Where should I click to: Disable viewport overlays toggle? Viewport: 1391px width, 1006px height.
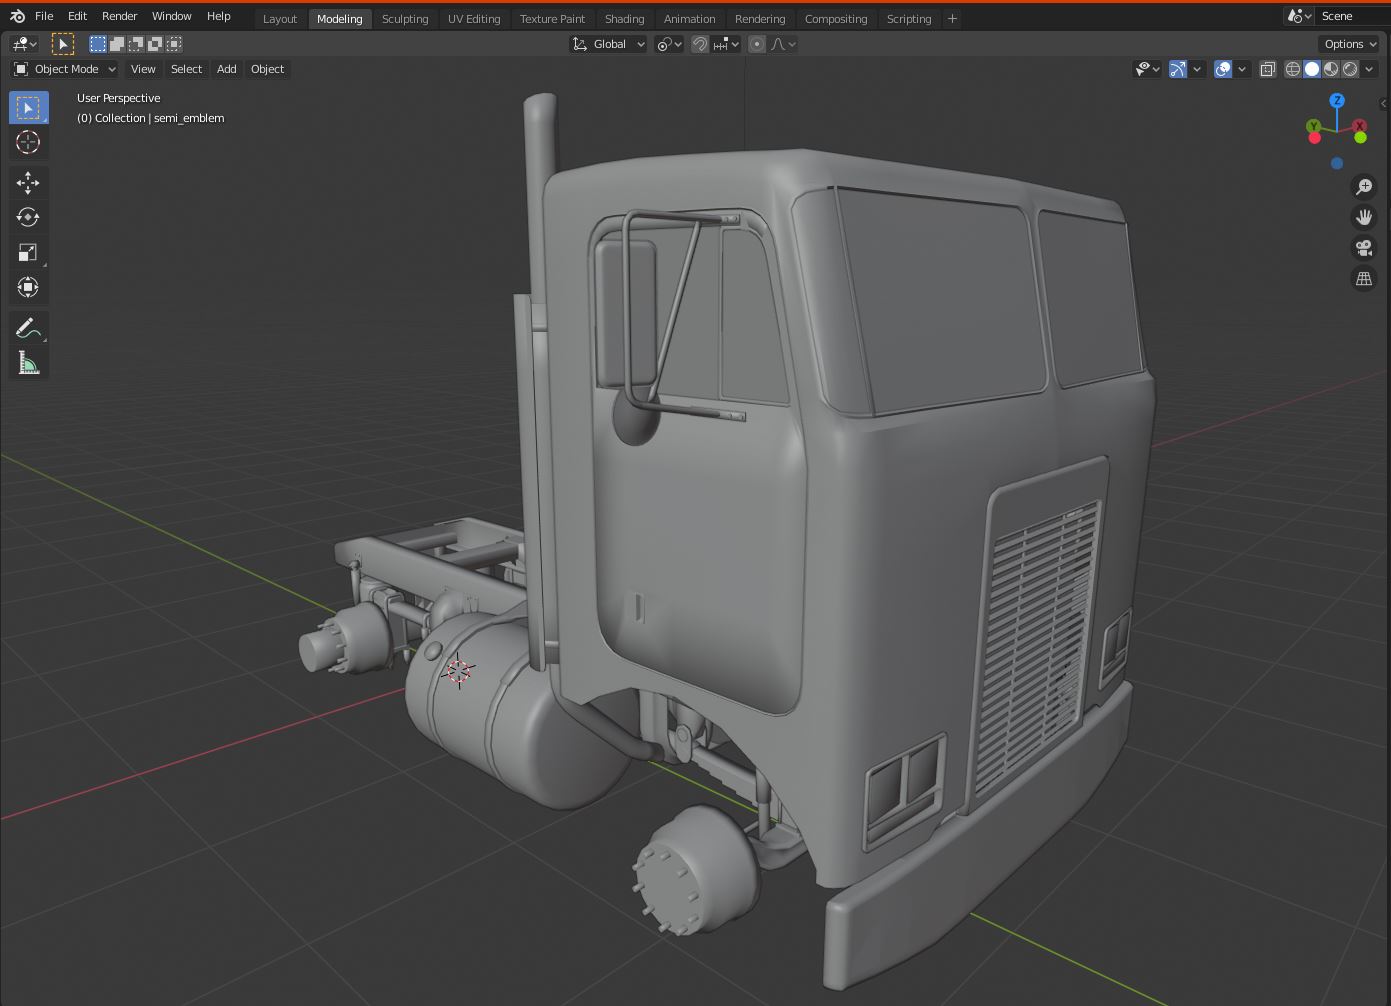pos(1222,69)
